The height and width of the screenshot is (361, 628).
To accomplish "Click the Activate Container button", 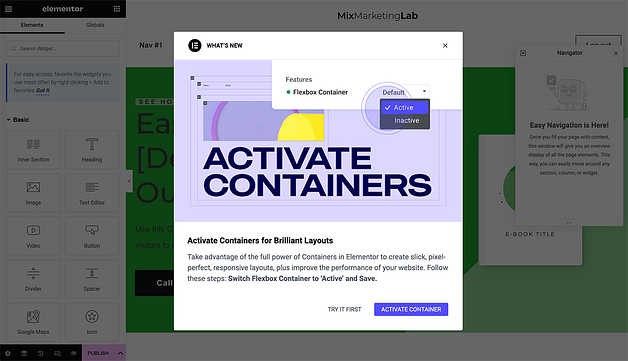I will 411,309.
